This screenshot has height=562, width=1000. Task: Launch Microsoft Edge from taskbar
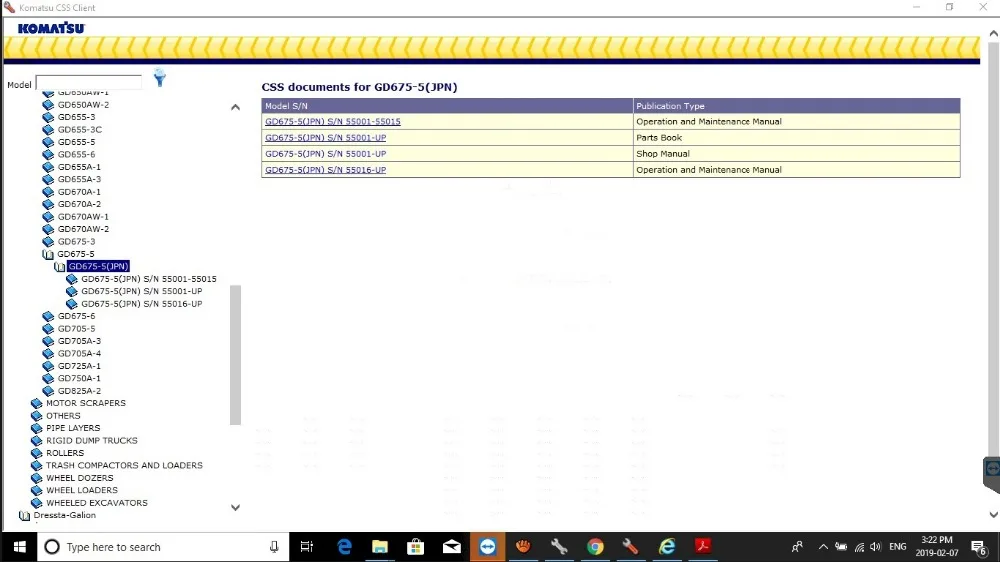pos(344,547)
